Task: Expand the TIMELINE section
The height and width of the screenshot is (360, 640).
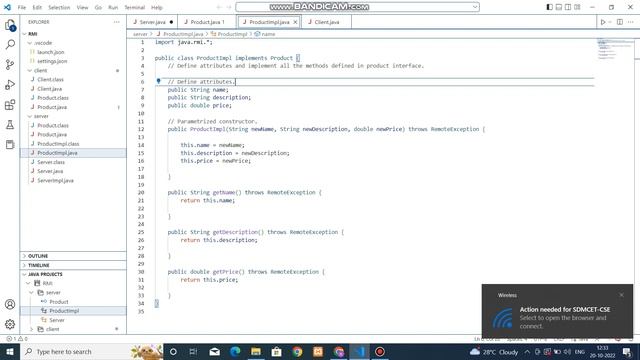Action: 73,265
